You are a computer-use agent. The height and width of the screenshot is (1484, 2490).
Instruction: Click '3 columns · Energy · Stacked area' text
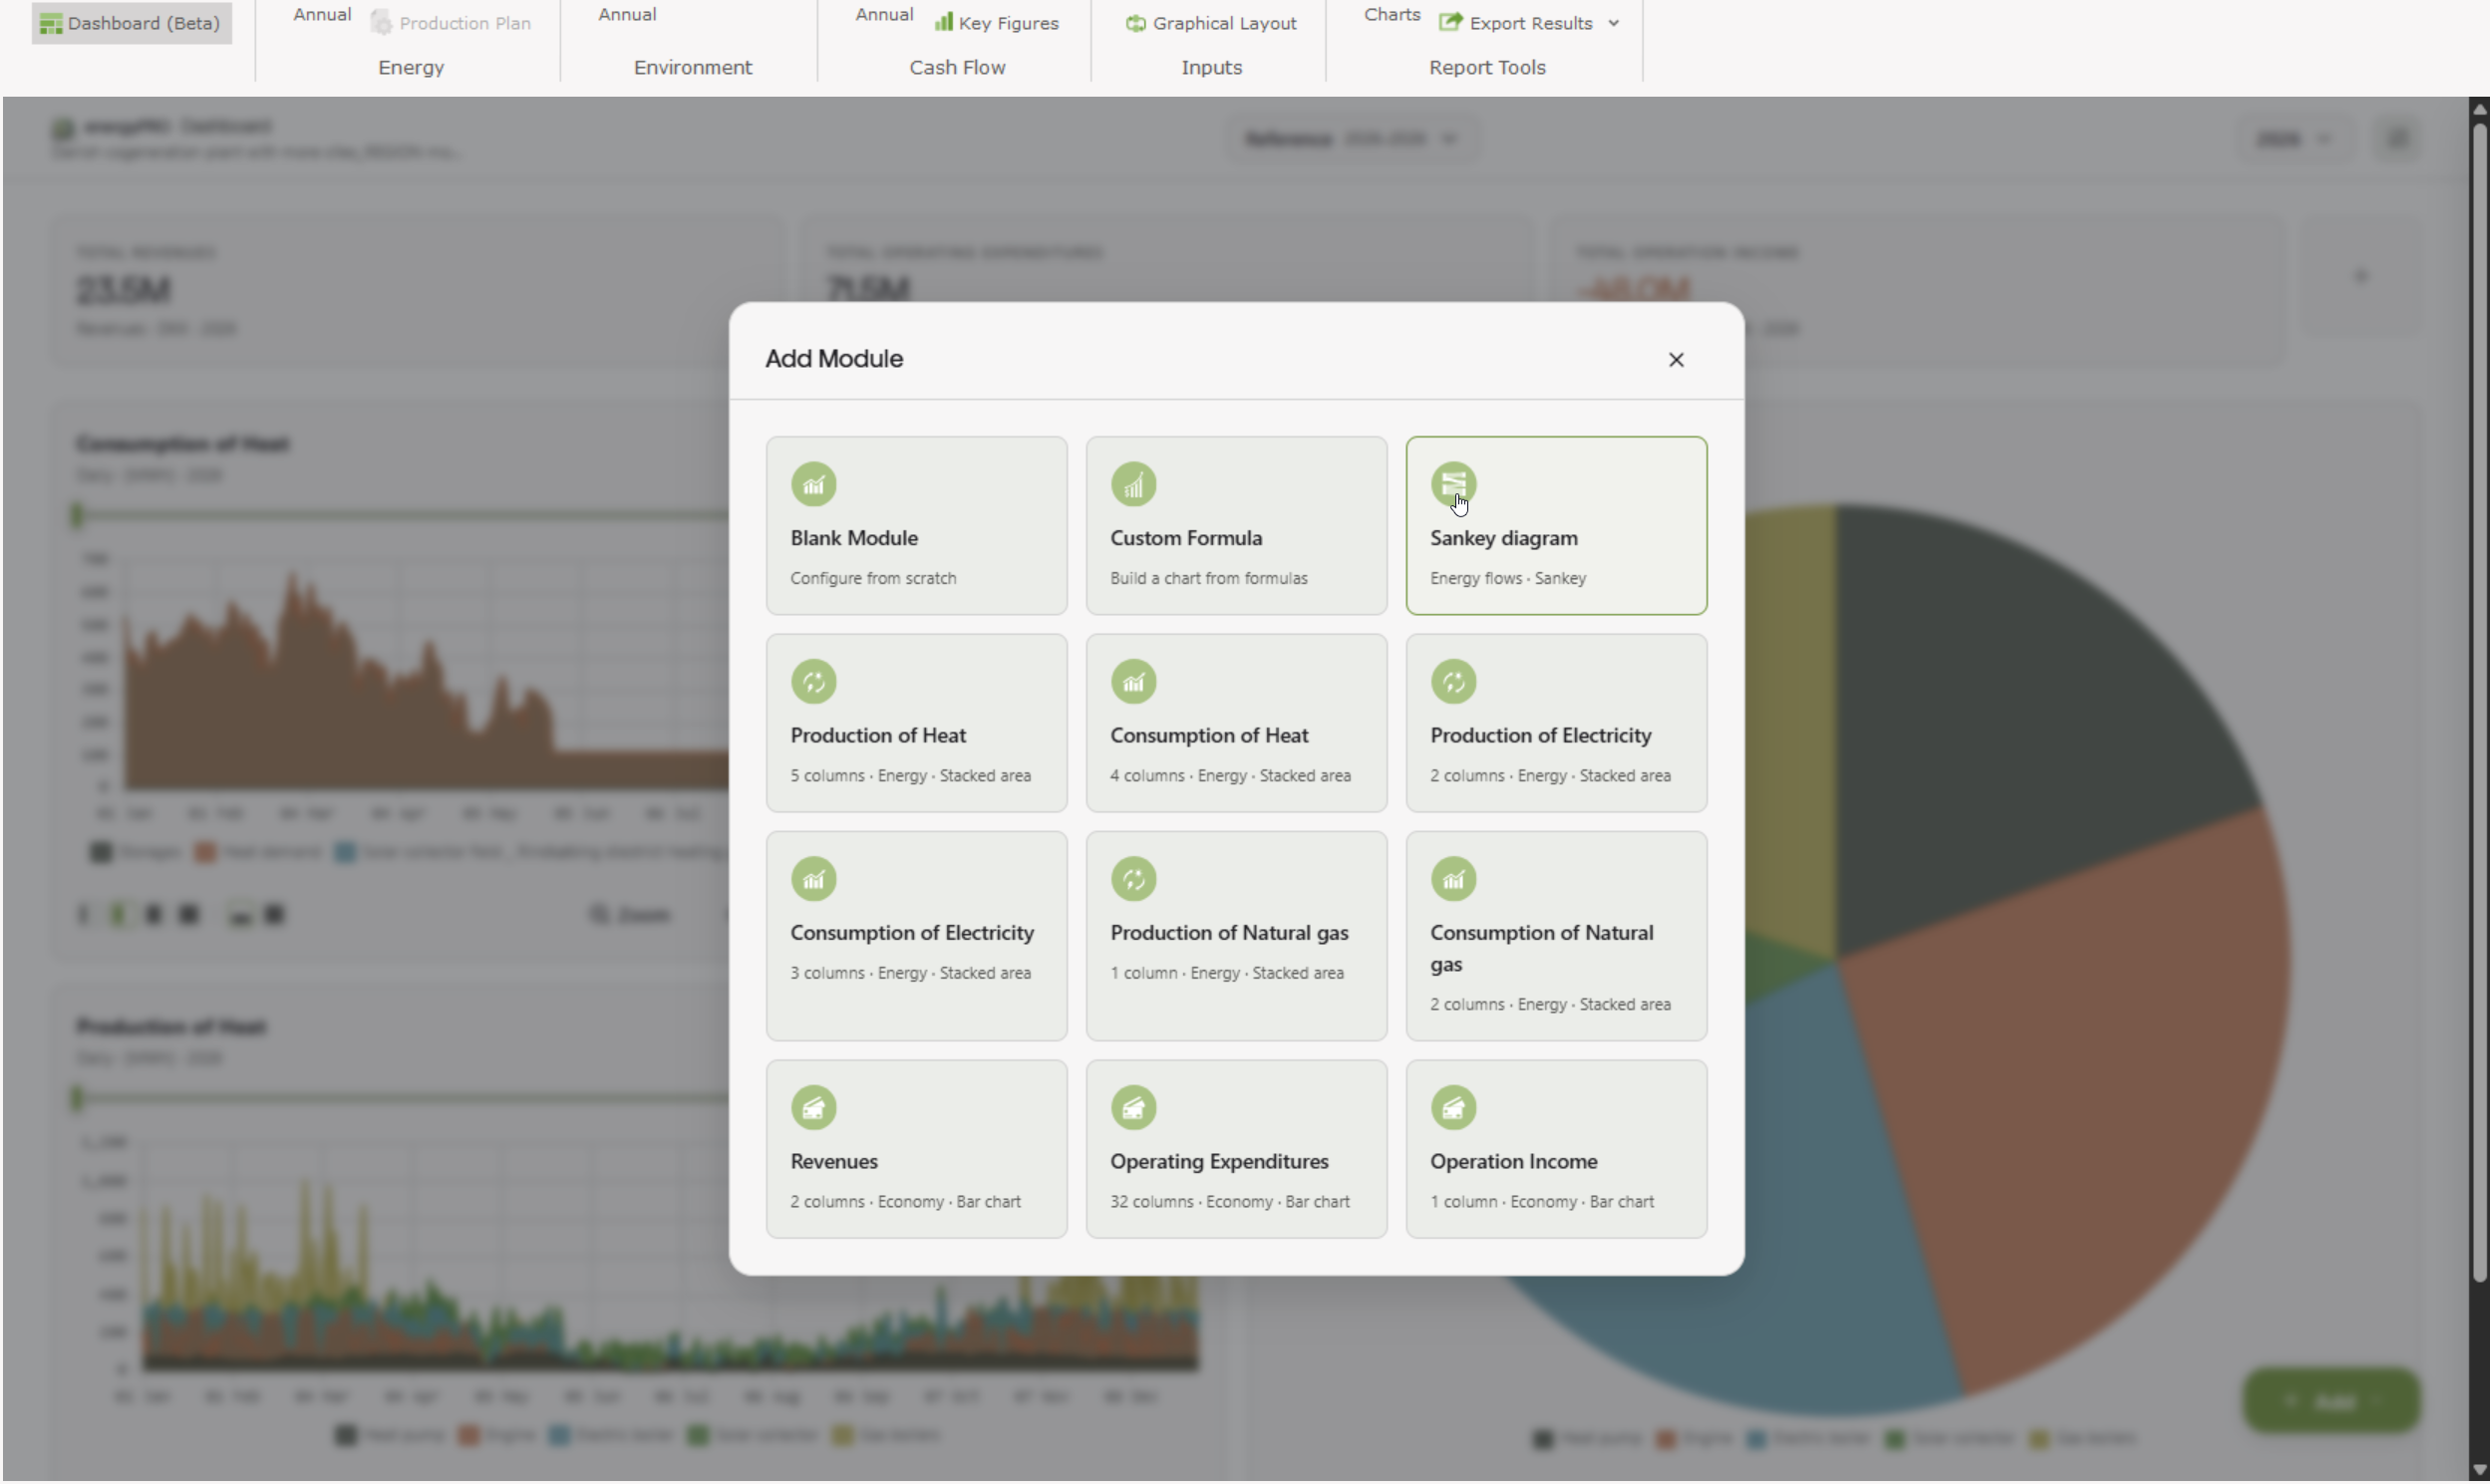[x=911, y=974]
